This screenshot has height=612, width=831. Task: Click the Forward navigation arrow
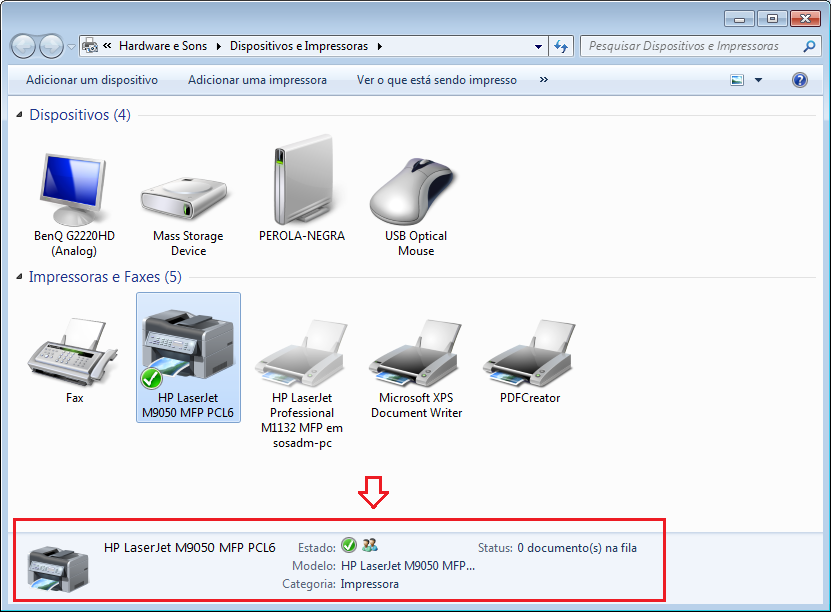[51, 47]
